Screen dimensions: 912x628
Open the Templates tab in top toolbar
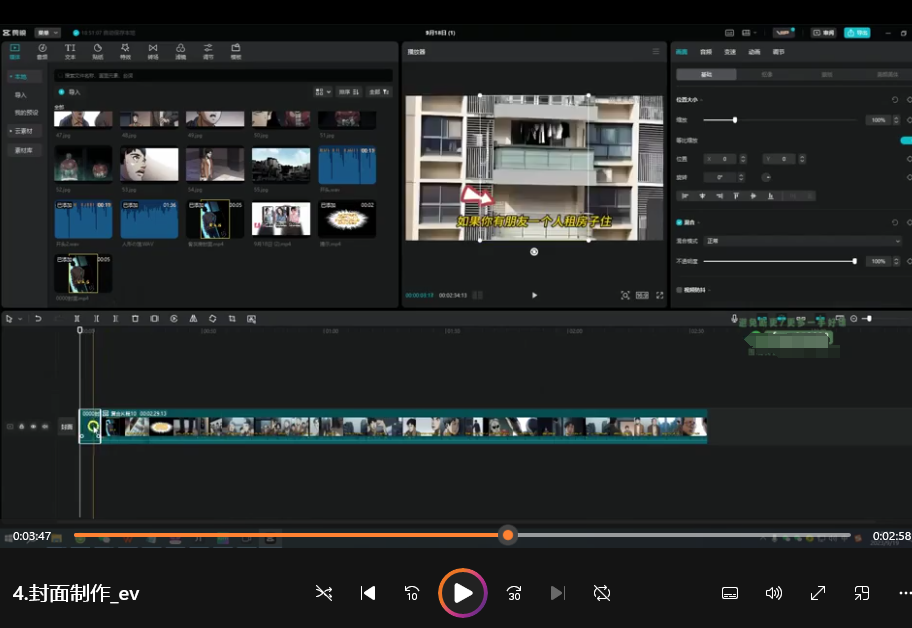236,51
